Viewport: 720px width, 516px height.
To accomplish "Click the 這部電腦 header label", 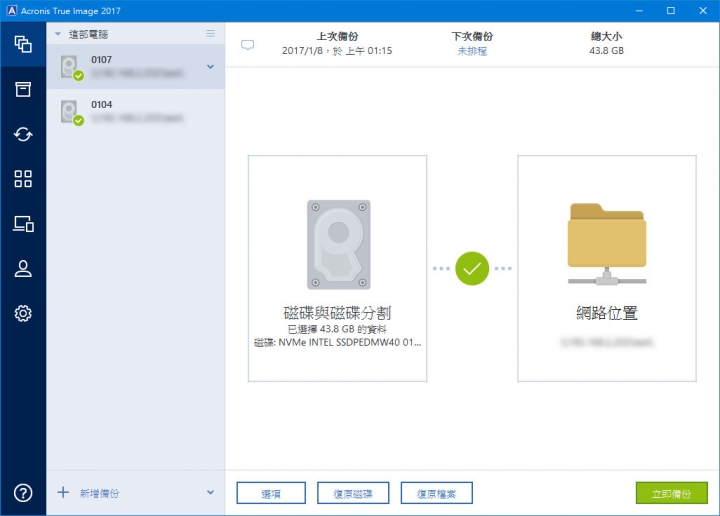I will coord(89,34).
